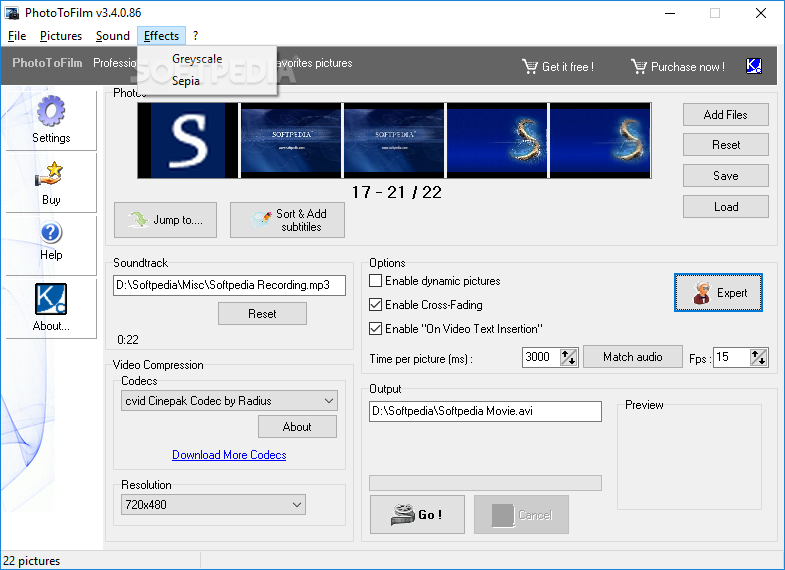Adjust the Fps spinner arrows
Image resolution: width=785 pixels, height=570 pixels.
(x=758, y=357)
